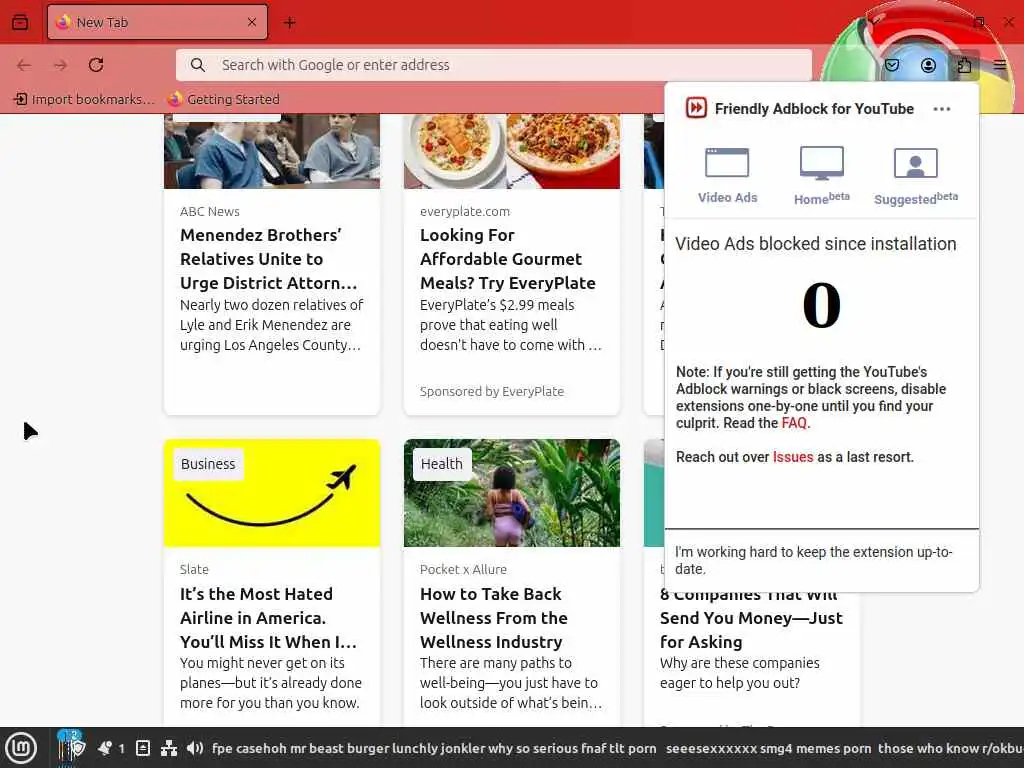Open the Issues link
This screenshot has height=768, width=1024.
[793, 456]
